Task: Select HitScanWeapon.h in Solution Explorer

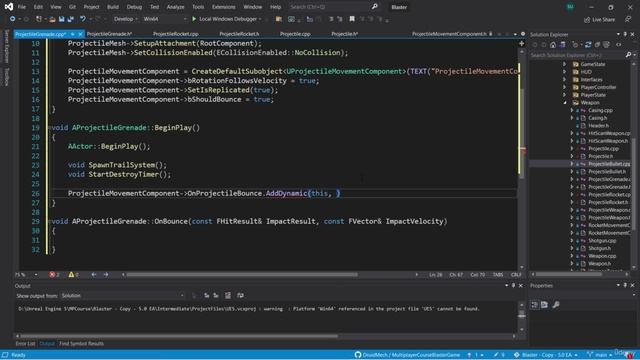Action: pyautogui.click(x=608, y=141)
